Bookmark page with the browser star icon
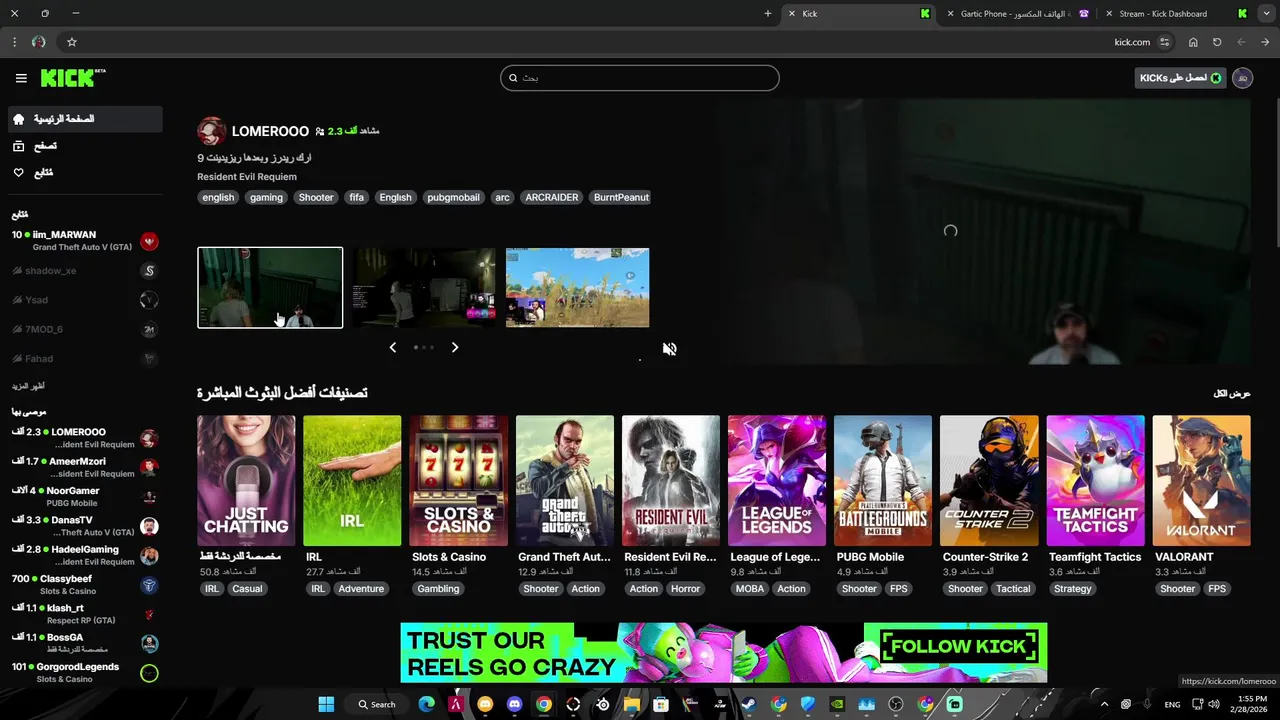This screenshot has height=720, width=1280. click(72, 42)
